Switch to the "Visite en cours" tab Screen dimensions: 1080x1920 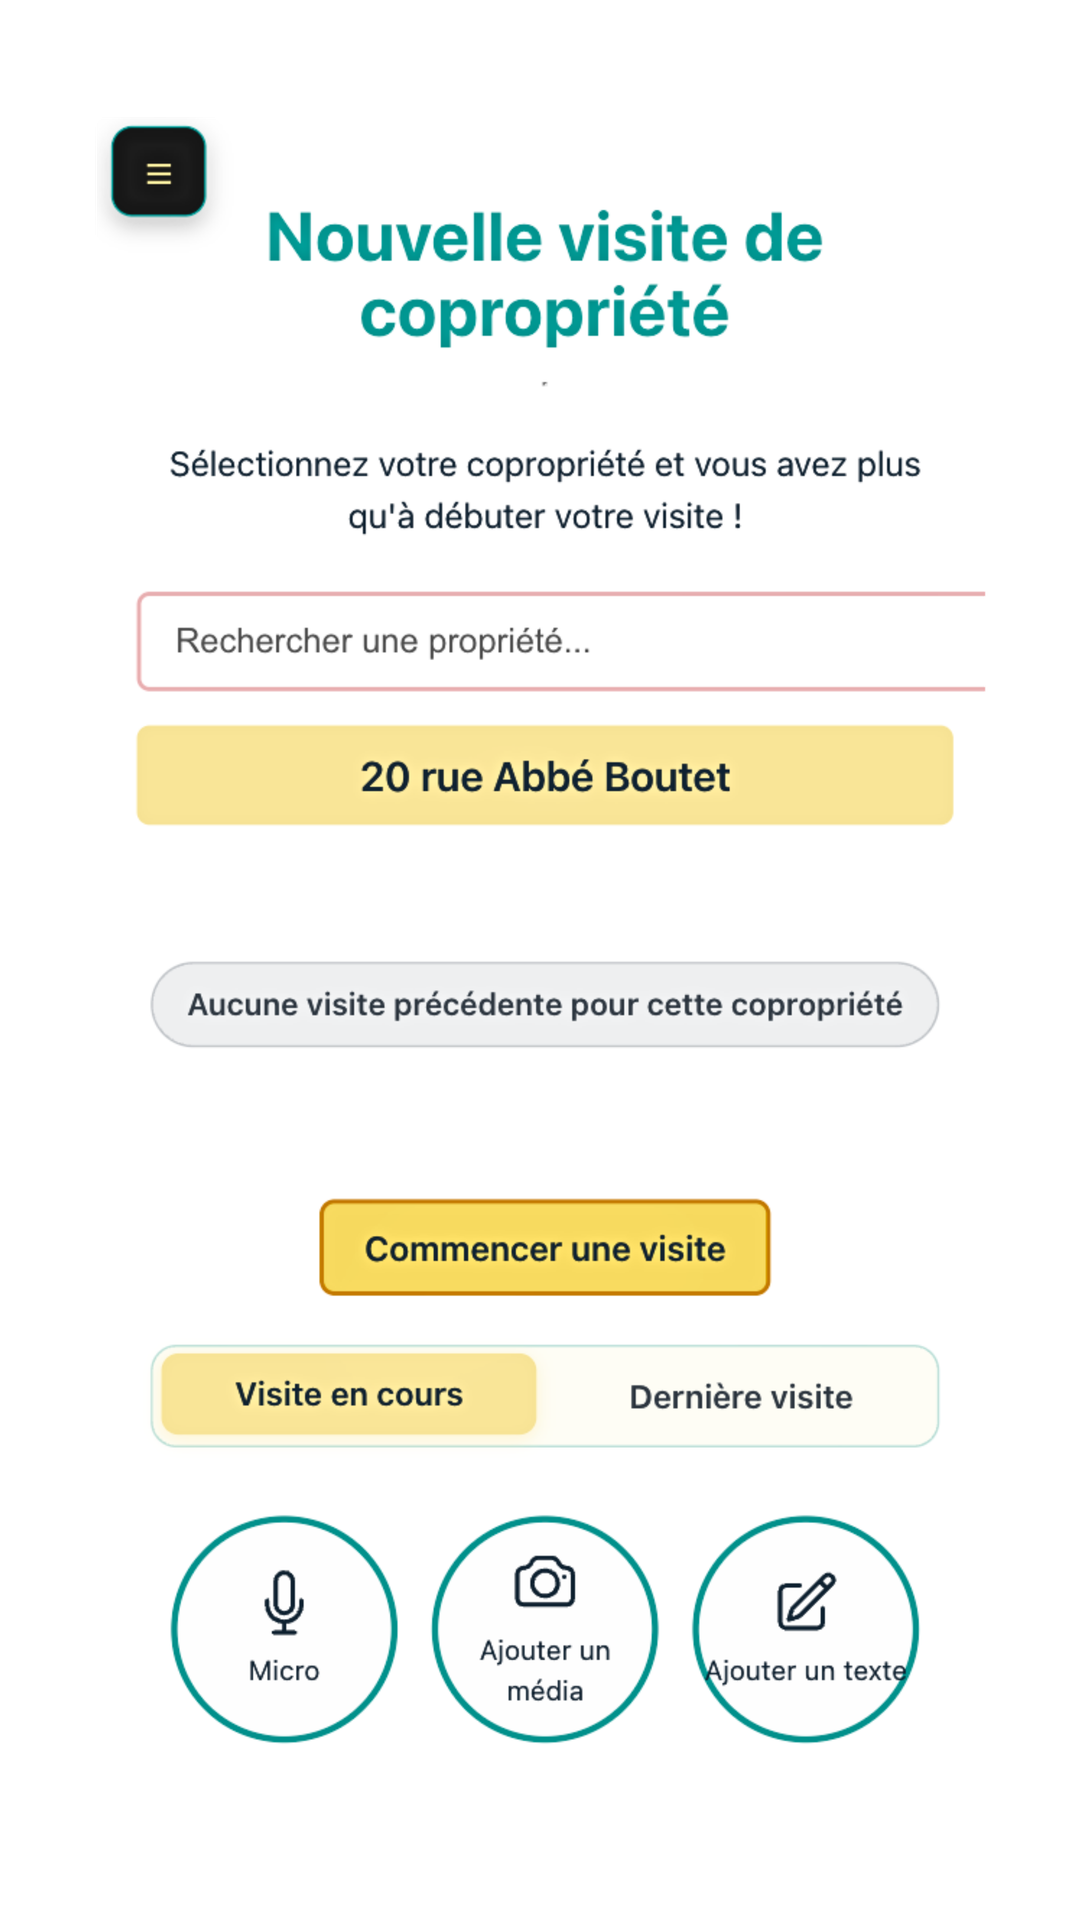coord(349,1394)
